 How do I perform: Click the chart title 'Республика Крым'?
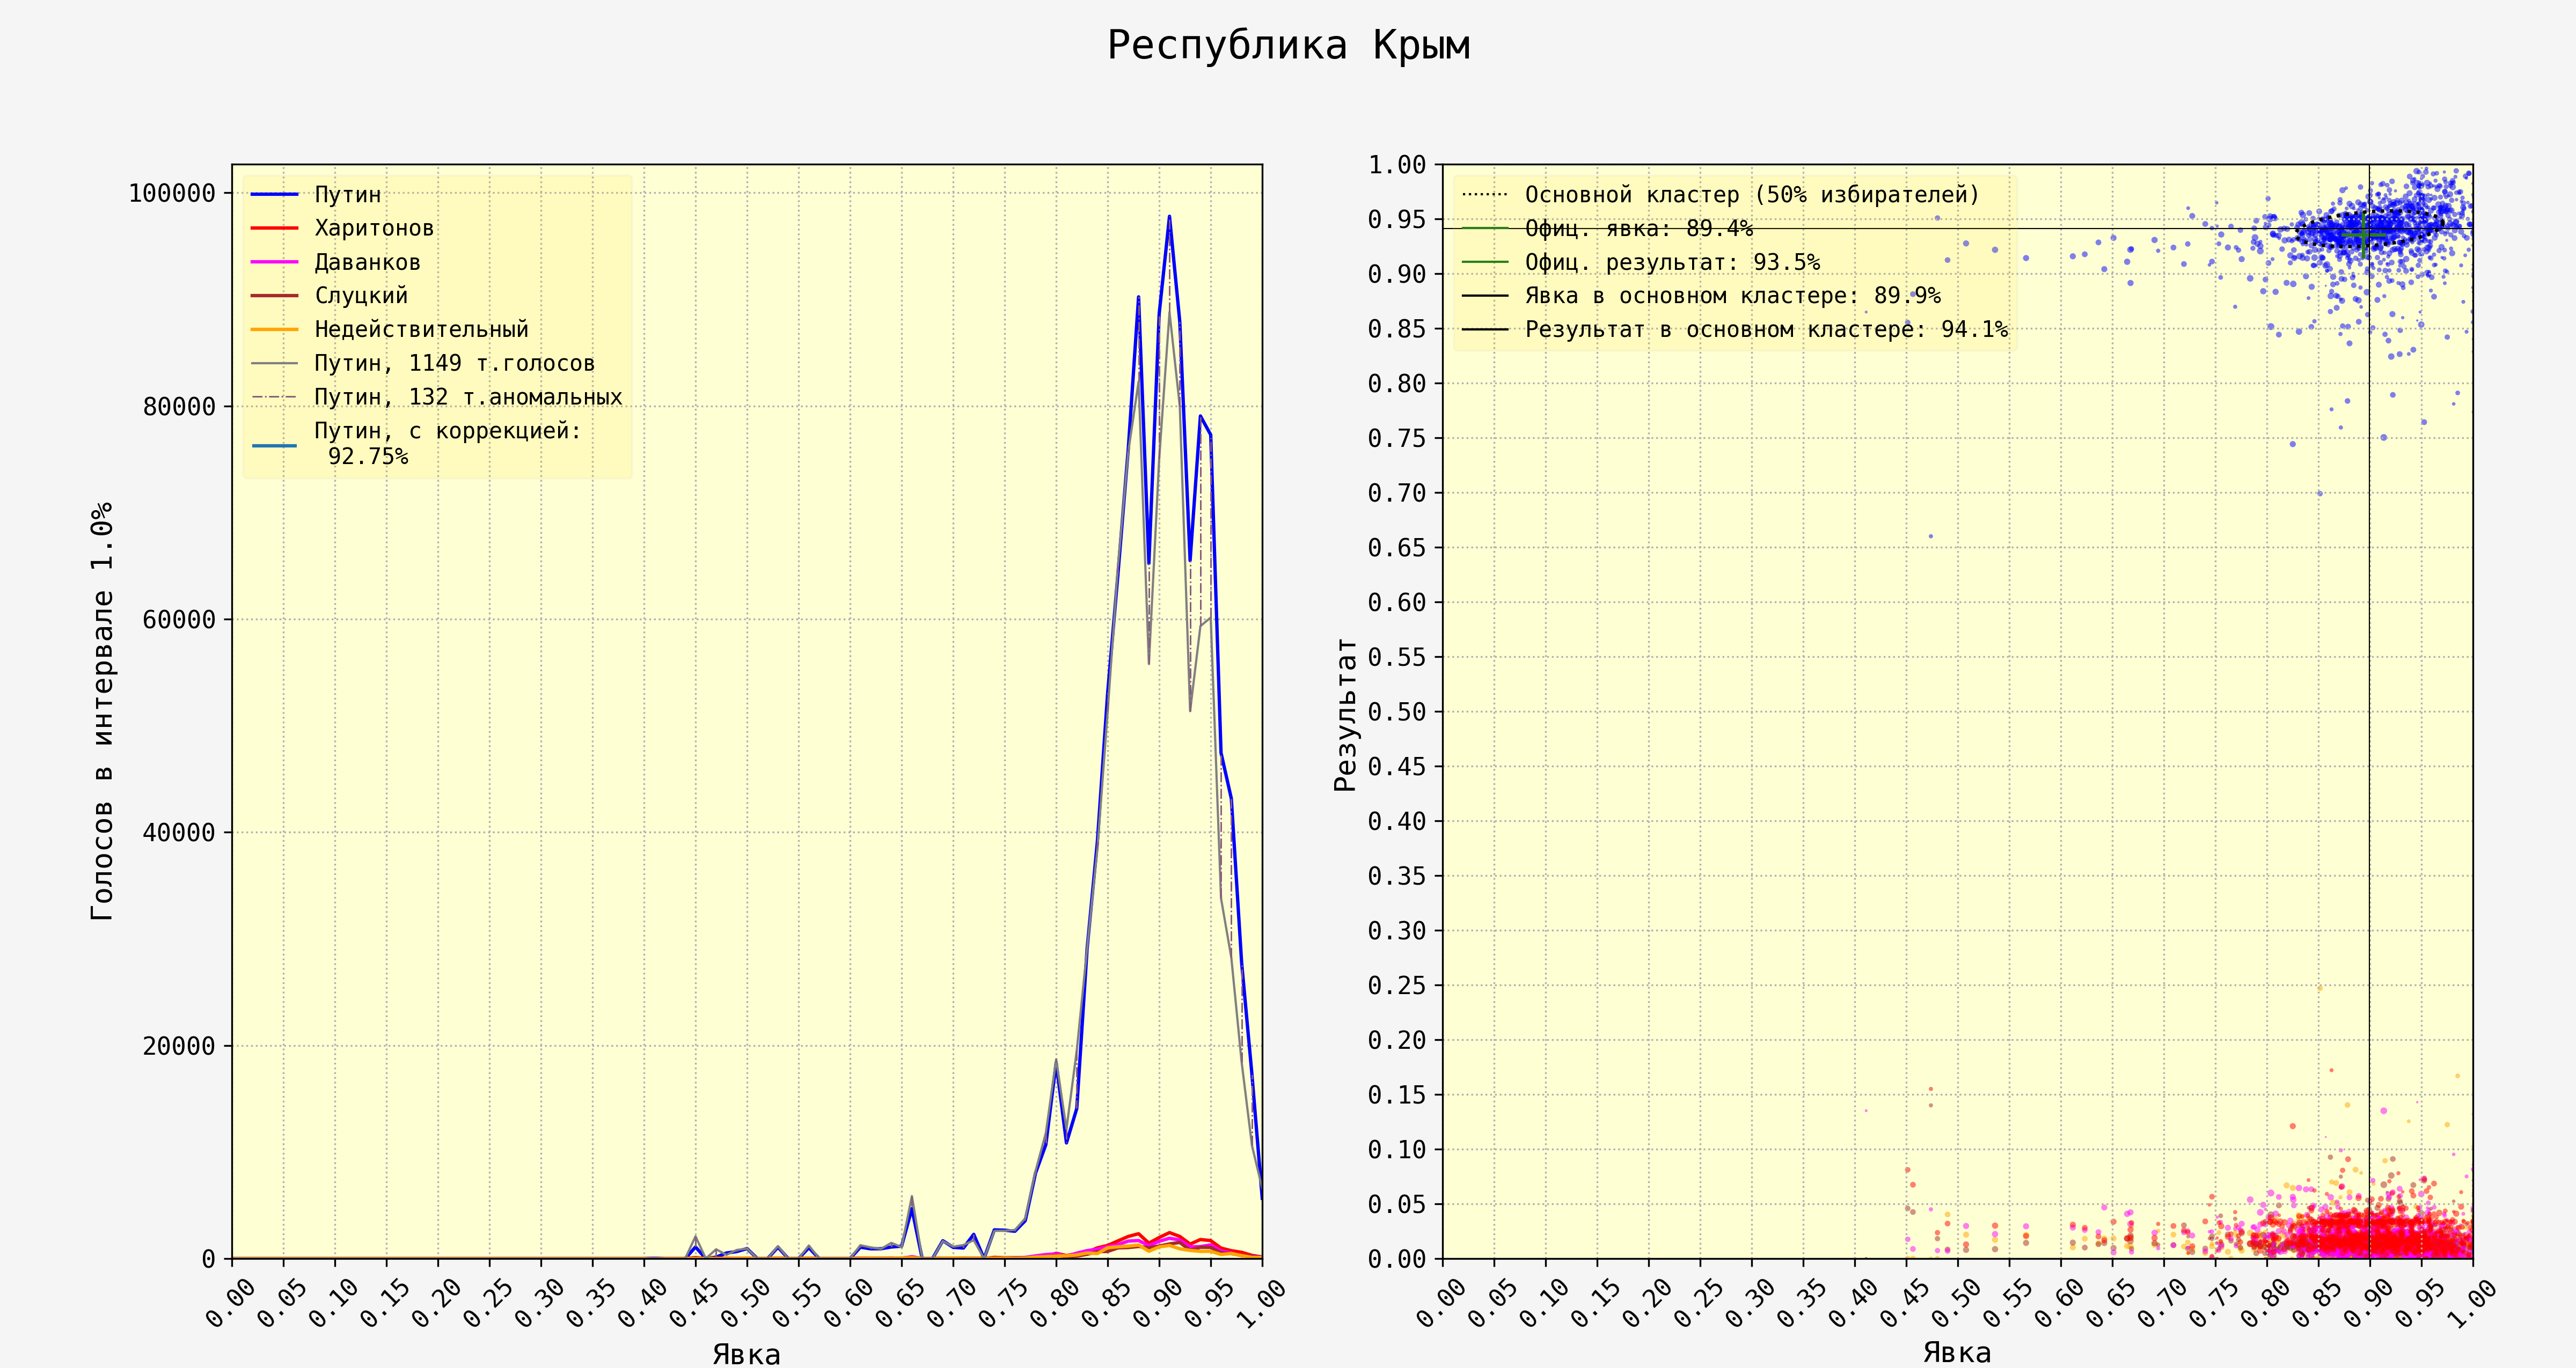(x=1288, y=46)
